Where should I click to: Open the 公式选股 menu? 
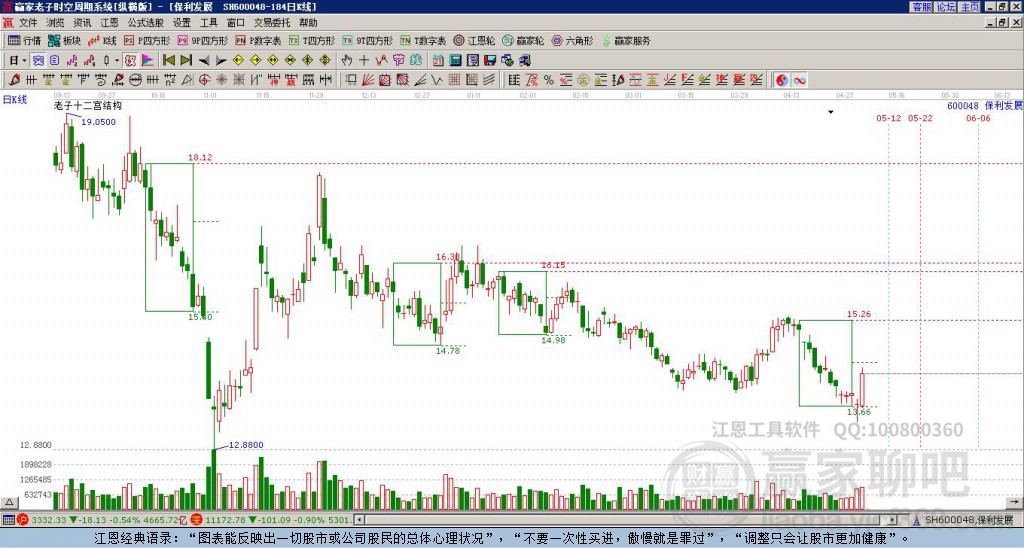point(145,23)
